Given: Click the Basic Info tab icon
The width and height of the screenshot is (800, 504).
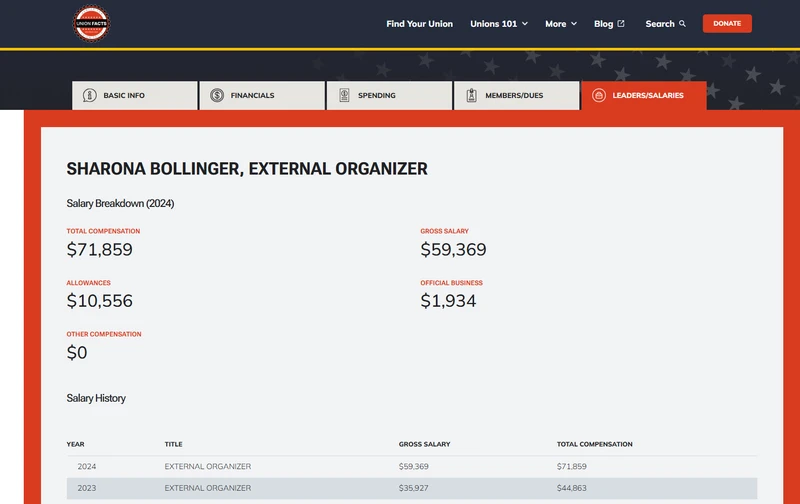Looking at the screenshot, I should coord(90,96).
